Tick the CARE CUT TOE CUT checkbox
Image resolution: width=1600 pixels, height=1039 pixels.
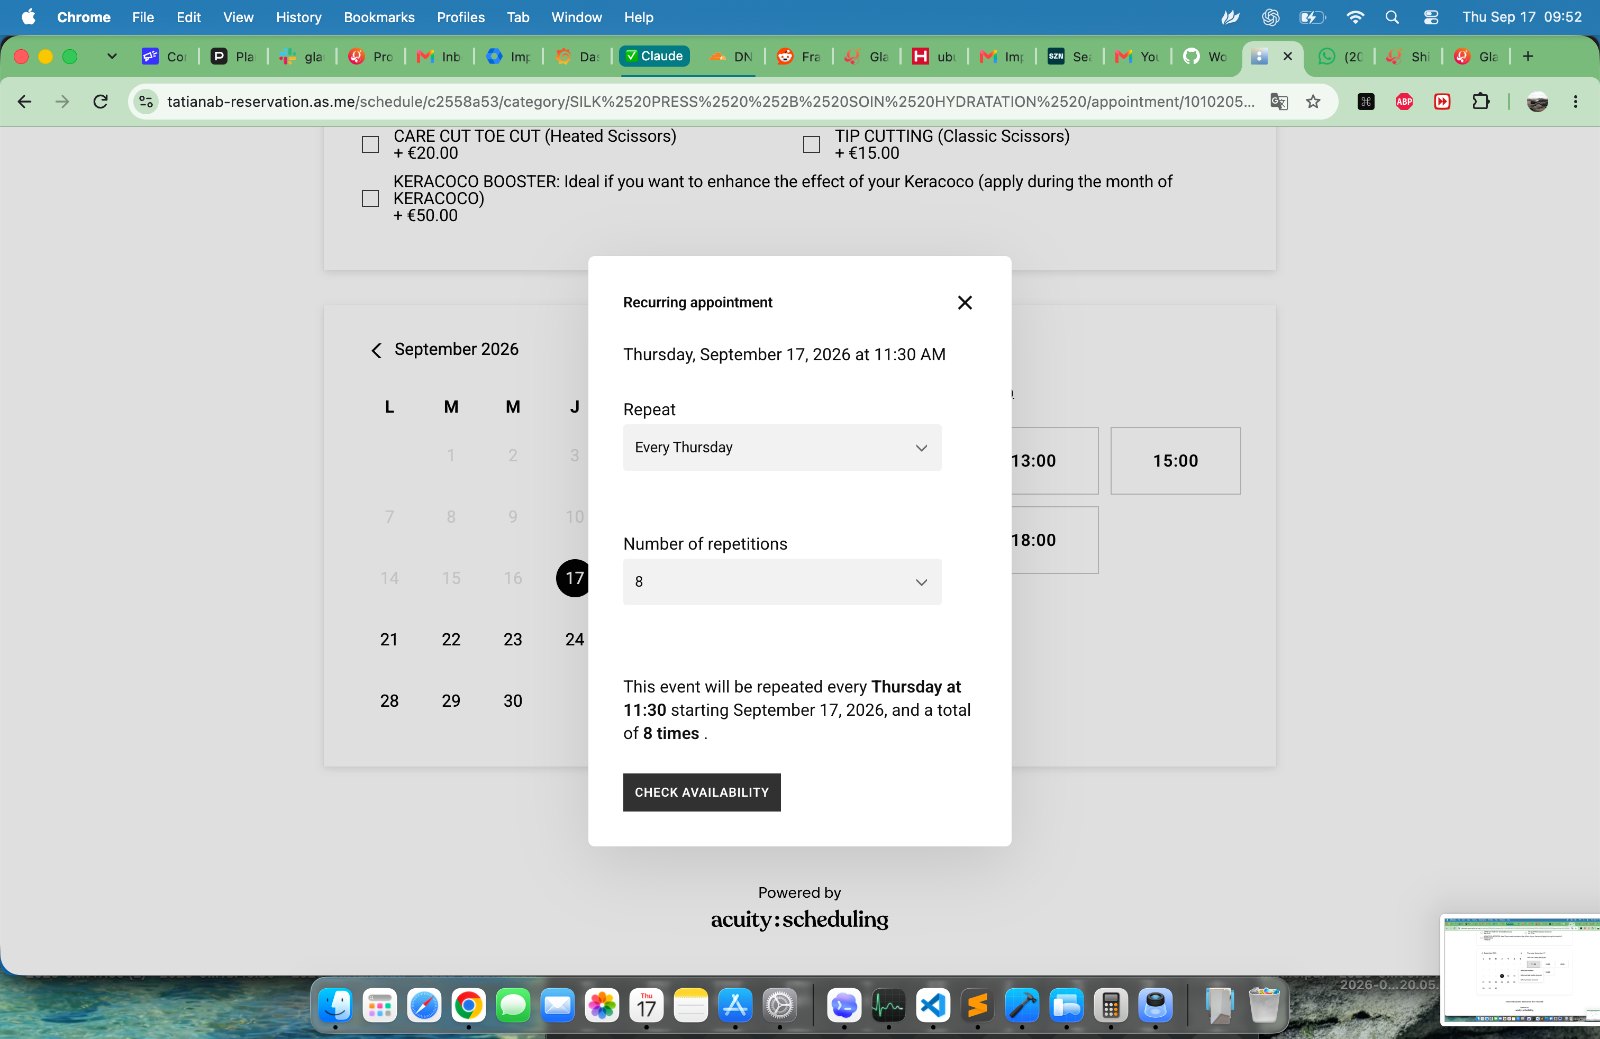pos(370,145)
